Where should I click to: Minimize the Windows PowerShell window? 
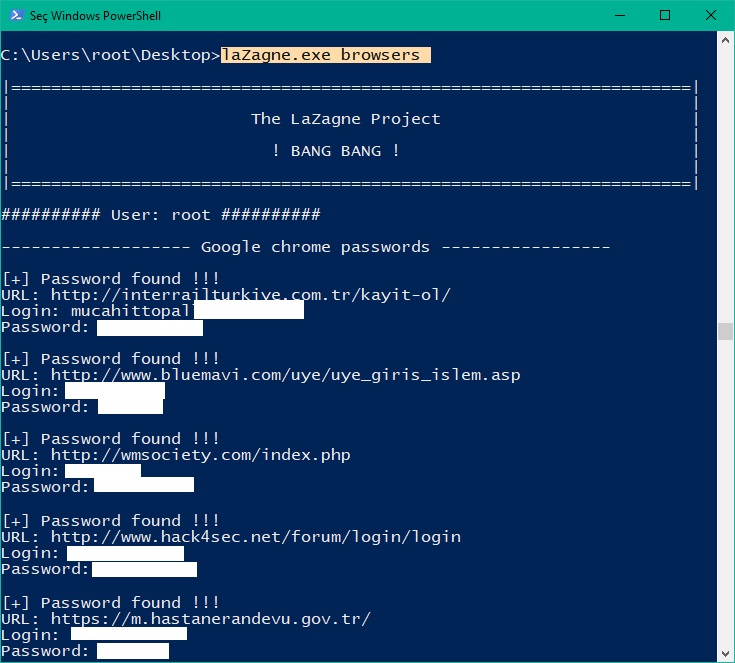tap(620, 15)
